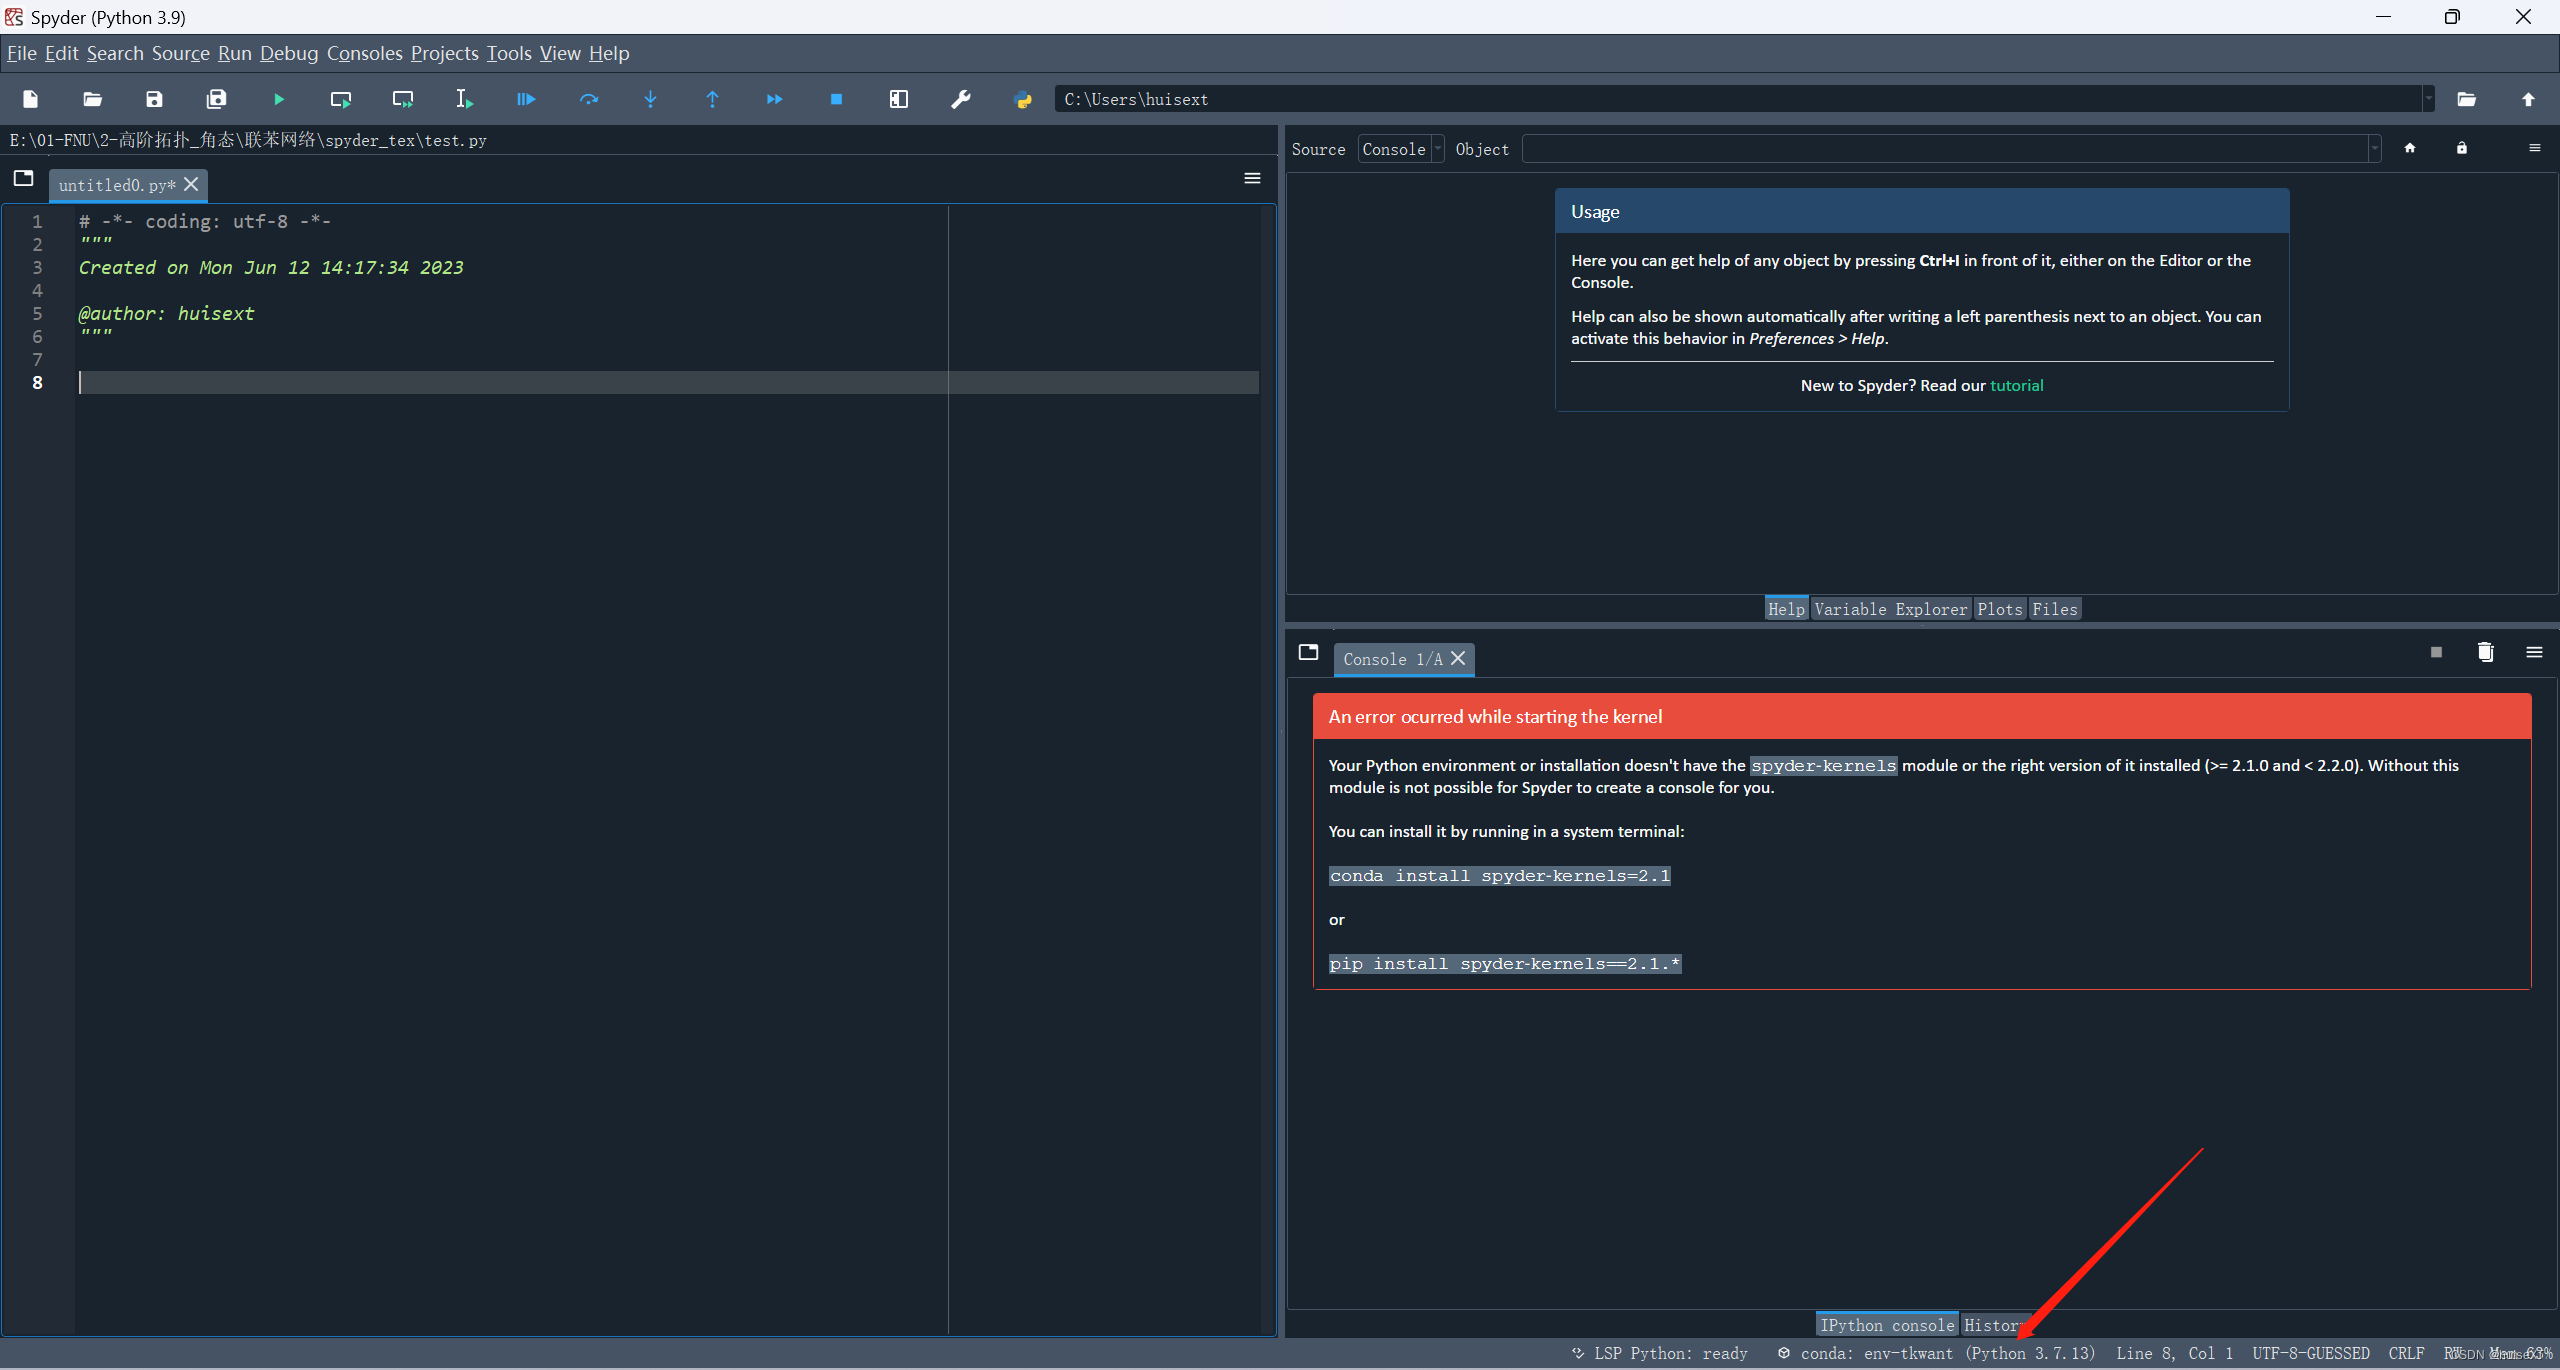
Task: Open the Consoles menu
Action: coord(364,53)
